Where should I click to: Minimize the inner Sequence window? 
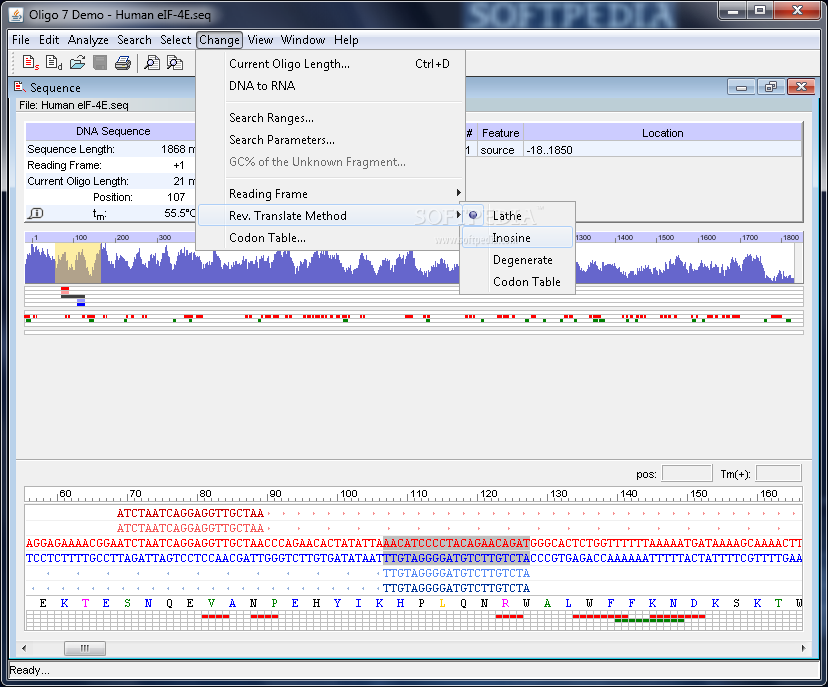pyautogui.click(x=741, y=87)
